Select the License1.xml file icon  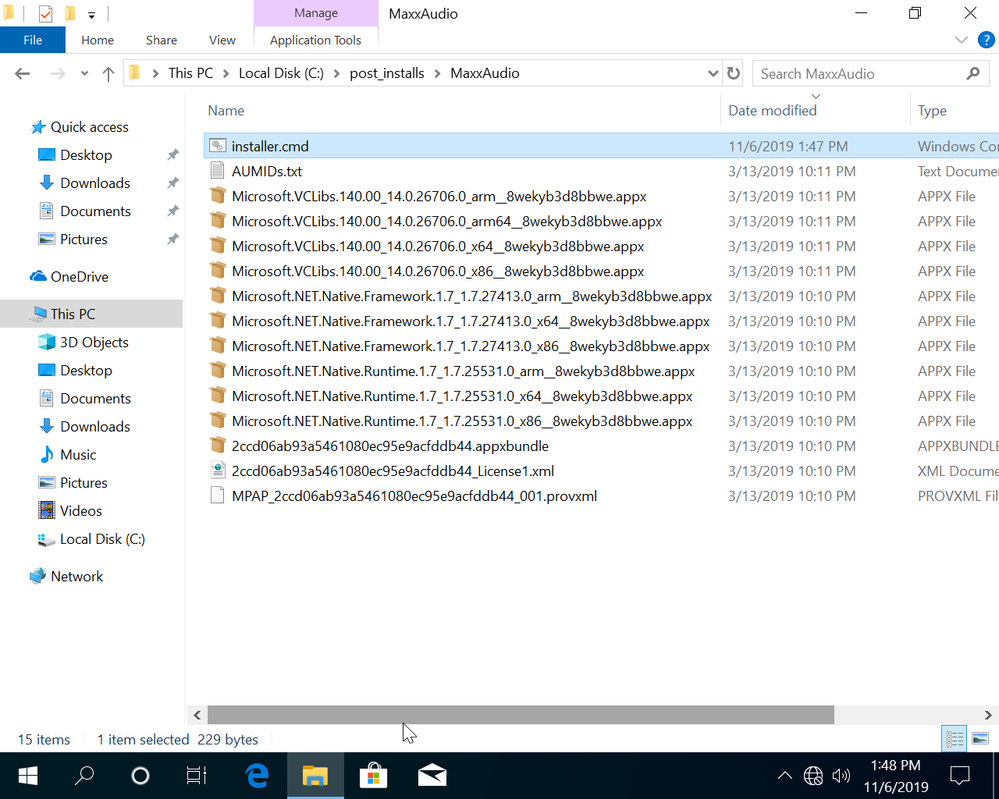click(x=217, y=470)
